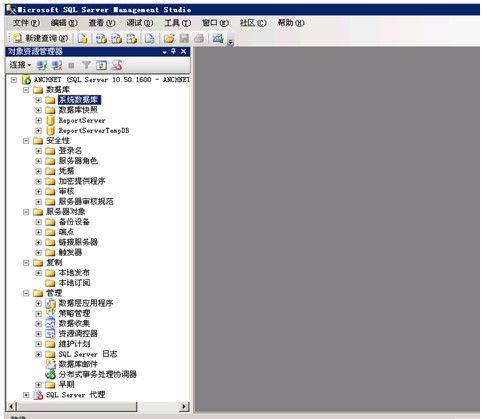
Task: Click the 新建查询 (New Query) button
Action: click(x=41, y=38)
